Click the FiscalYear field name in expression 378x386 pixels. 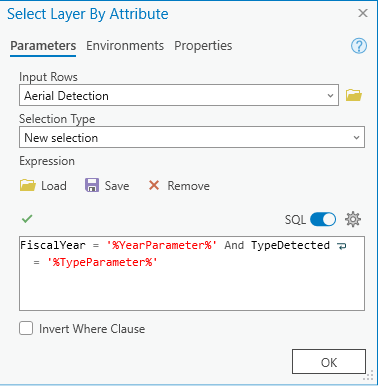coord(53,245)
